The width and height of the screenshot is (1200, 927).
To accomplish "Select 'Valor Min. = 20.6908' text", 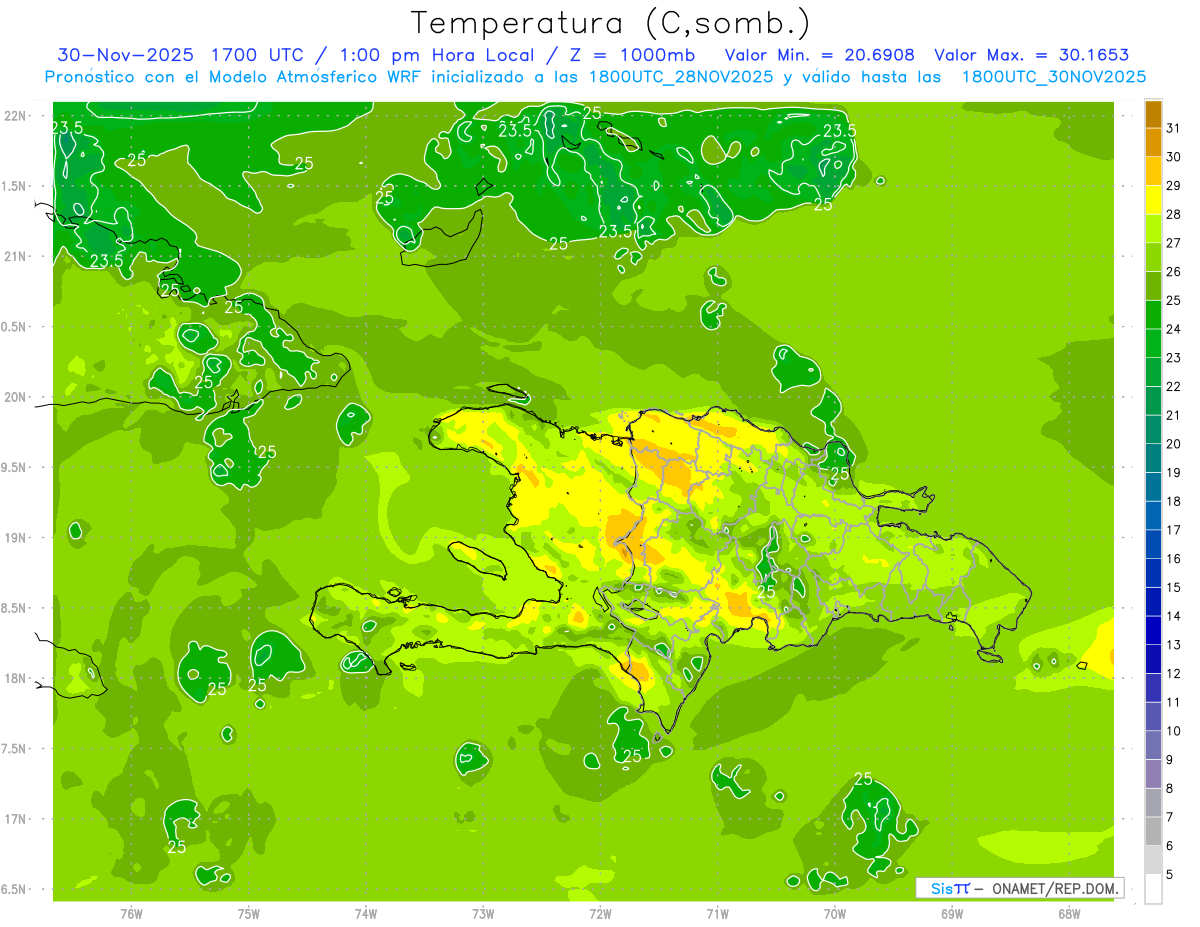I will [821, 55].
